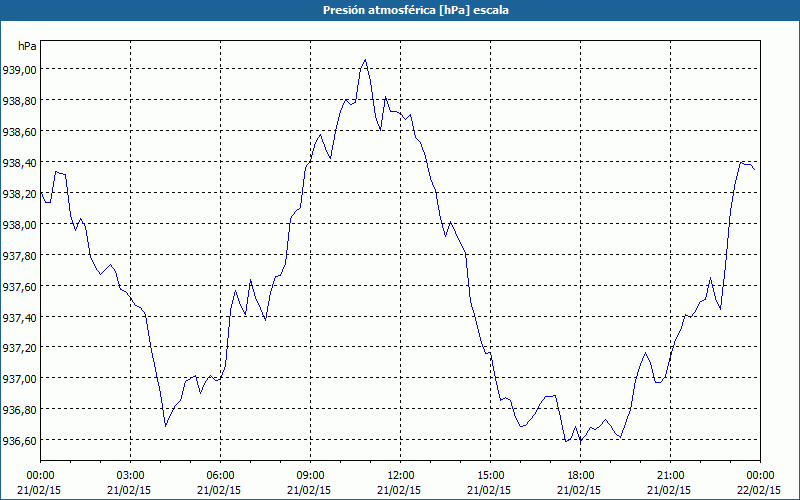Select the 936,80 y-axis label
This screenshot has width=800, height=500.
(x=19, y=410)
